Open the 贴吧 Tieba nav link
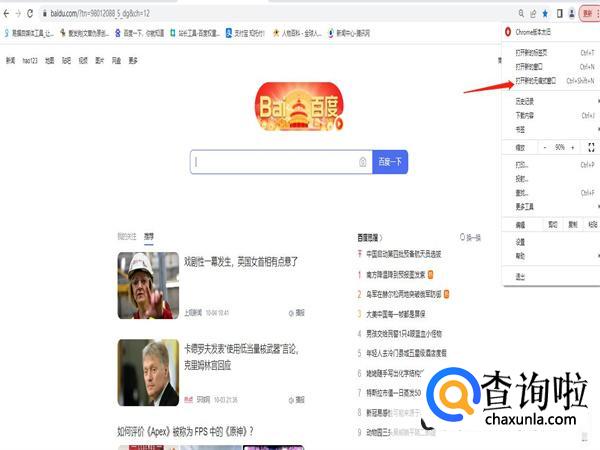This screenshot has width=600, height=450. pyautogui.click(x=66, y=60)
